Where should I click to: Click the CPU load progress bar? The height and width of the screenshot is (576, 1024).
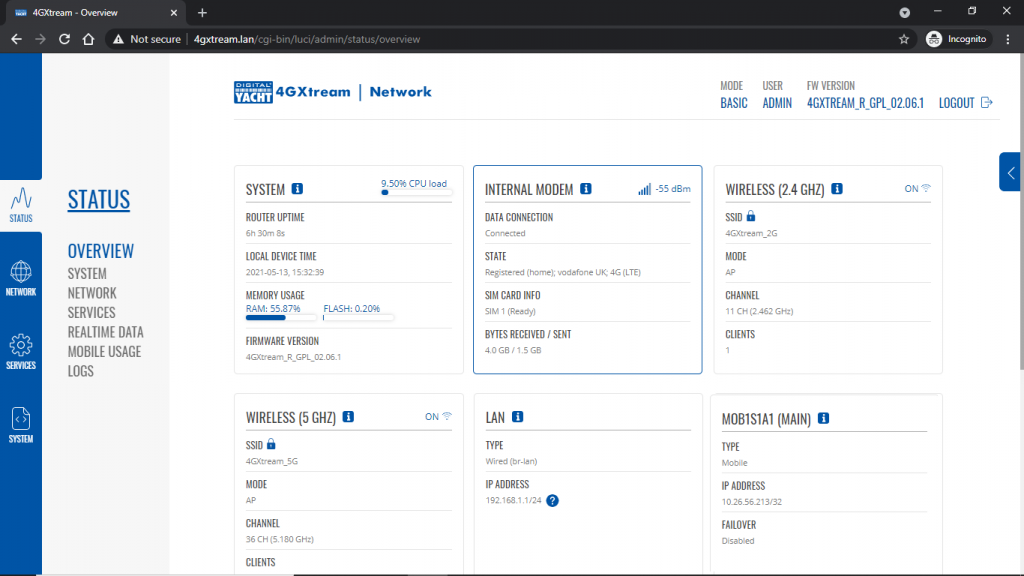(417, 192)
